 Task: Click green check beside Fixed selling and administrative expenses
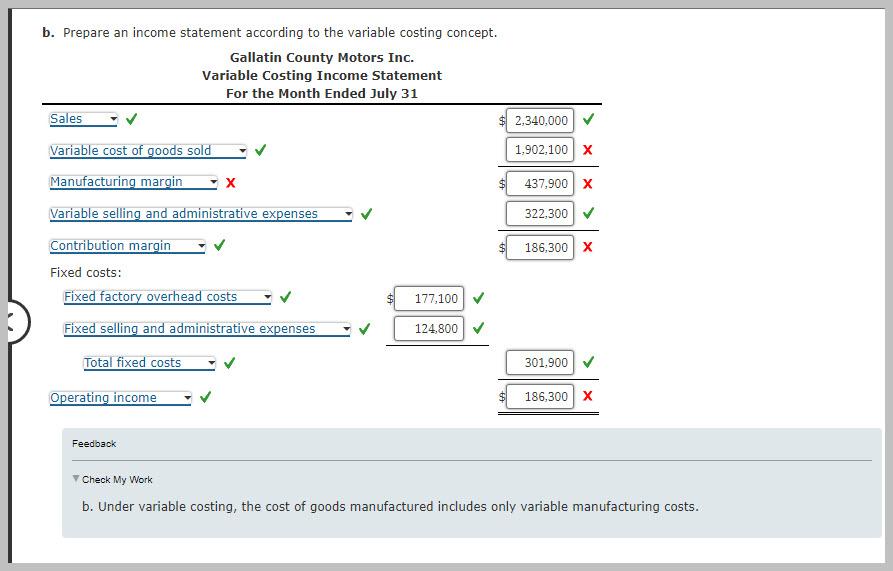click(364, 328)
